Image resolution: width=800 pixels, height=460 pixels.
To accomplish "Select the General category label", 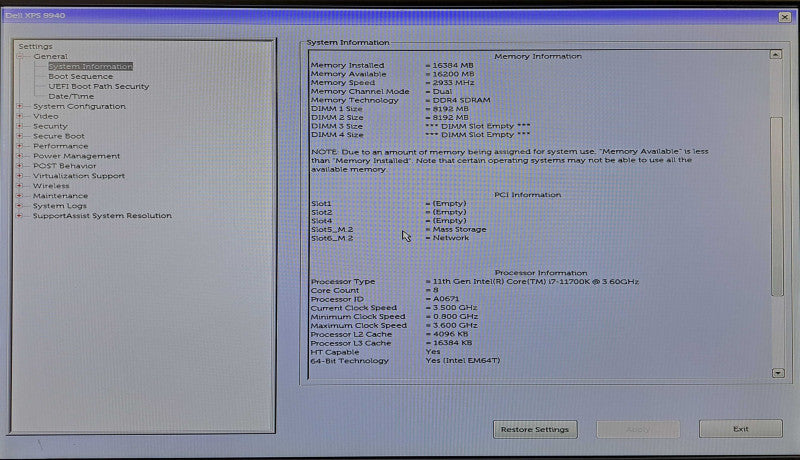I will tap(51, 57).
